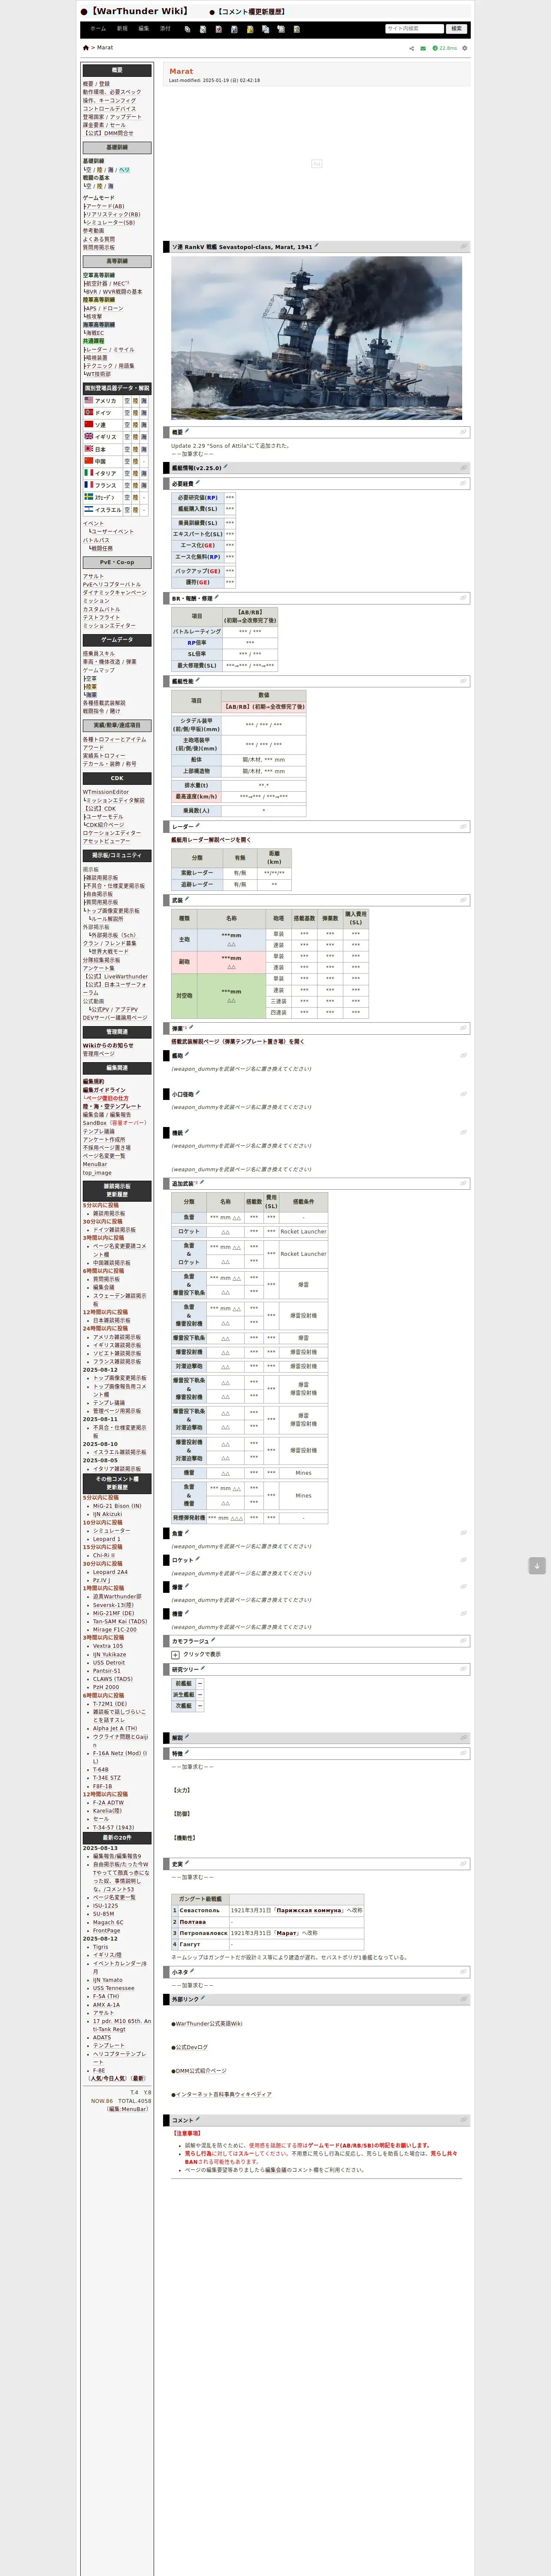
Task: Click the edit pencil beside 武装 heading
Action: tap(187, 899)
